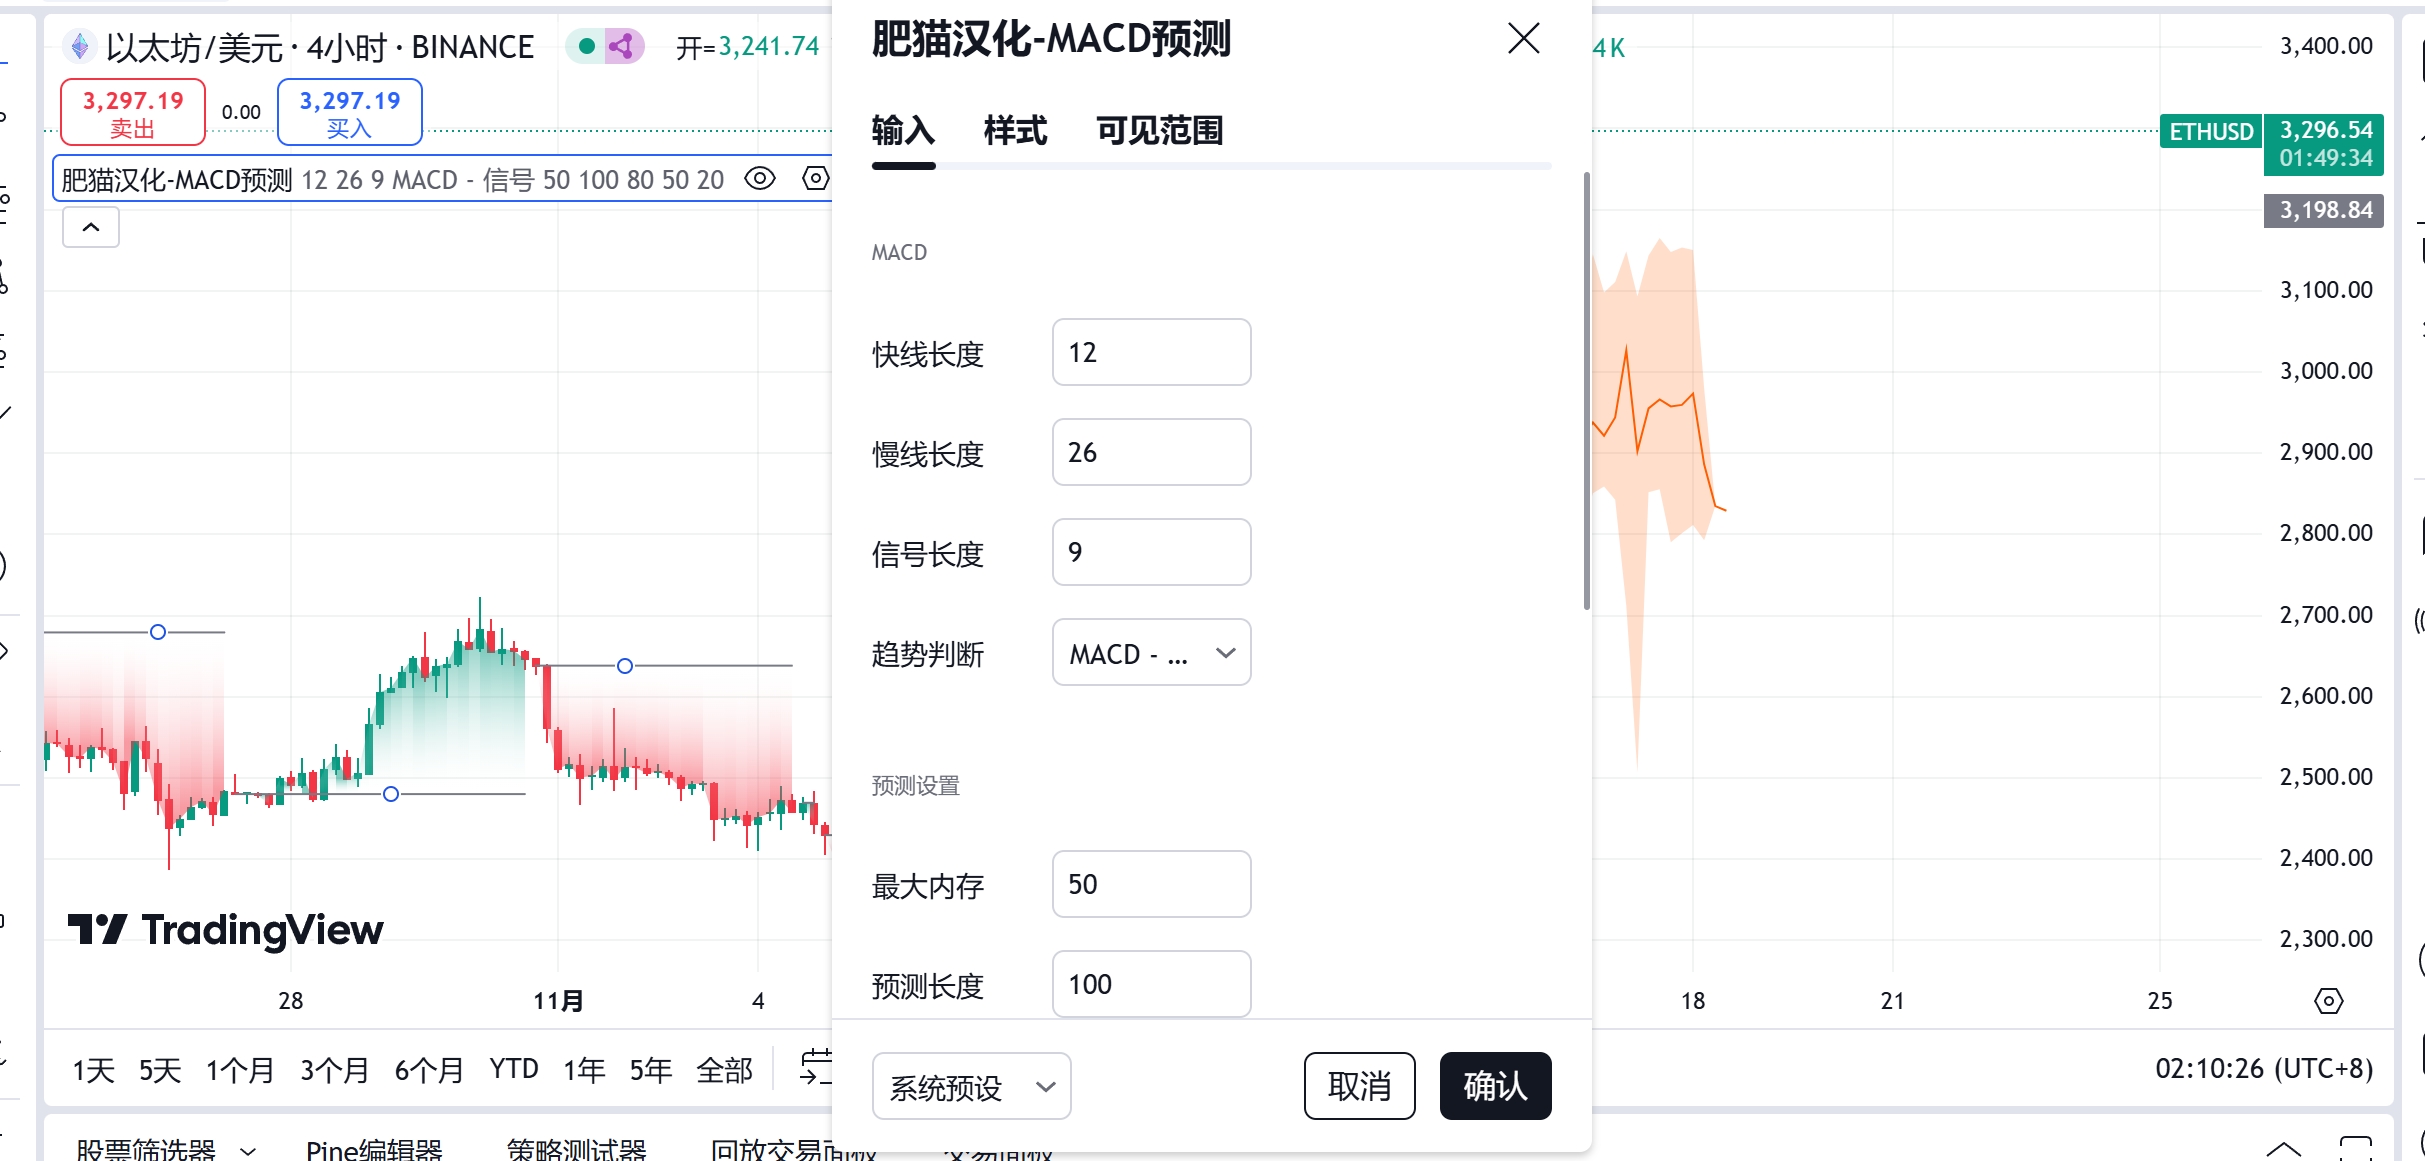Screen dimensions: 2425x1161
Task: Click the dialog's vertical scrollbar
Action: point(1586,390)
